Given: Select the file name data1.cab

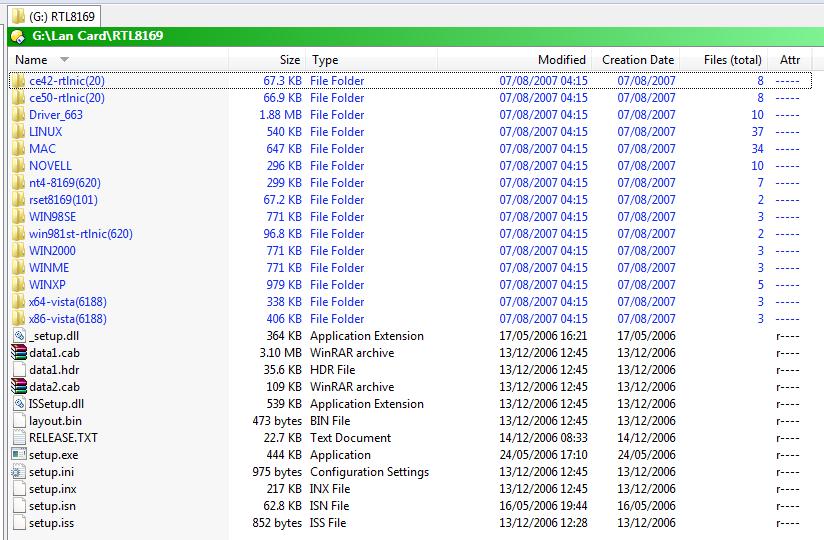Looking at the screenshot, I should click(x=54, y=353).
